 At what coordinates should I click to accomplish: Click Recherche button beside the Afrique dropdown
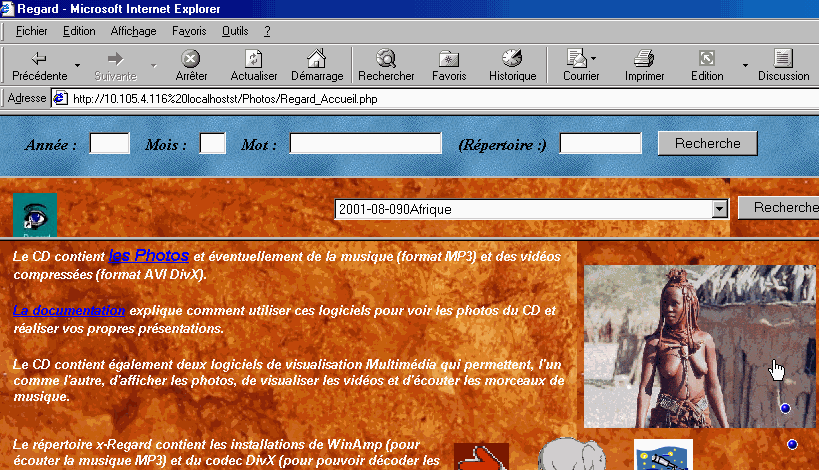pyautogui.click(x=780, y=208)
